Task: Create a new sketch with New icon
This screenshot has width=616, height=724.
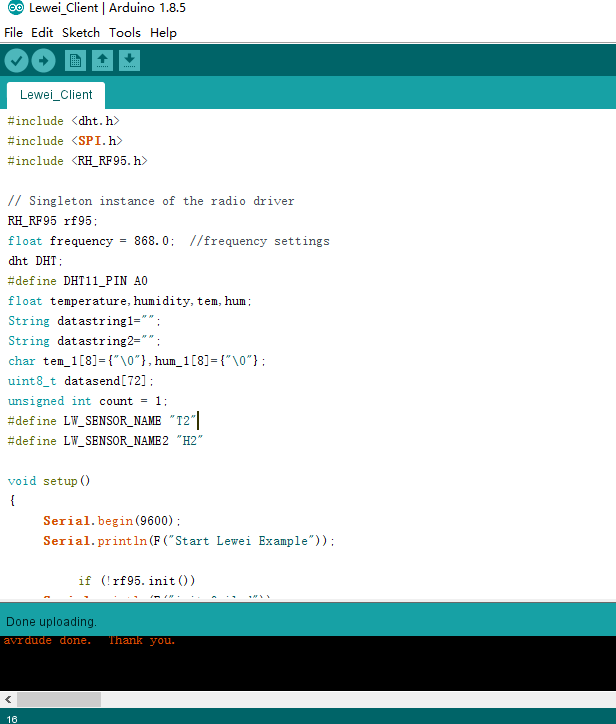Action: point(75,60)
